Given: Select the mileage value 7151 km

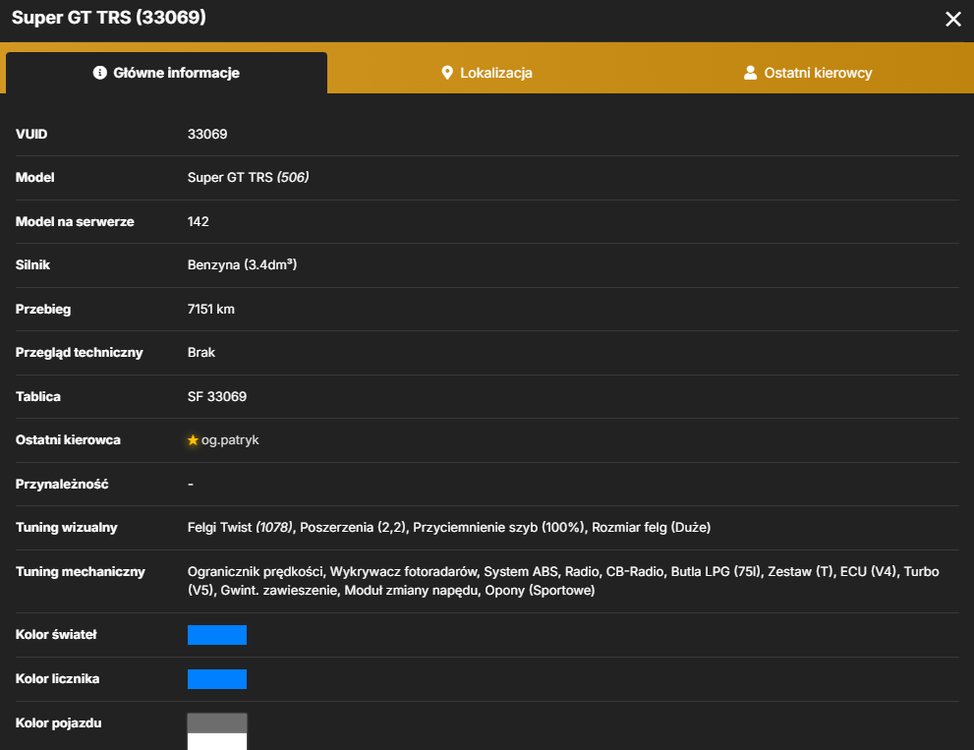Looking at the screenshot, I should pyautogui.click(x=211, y=309).
